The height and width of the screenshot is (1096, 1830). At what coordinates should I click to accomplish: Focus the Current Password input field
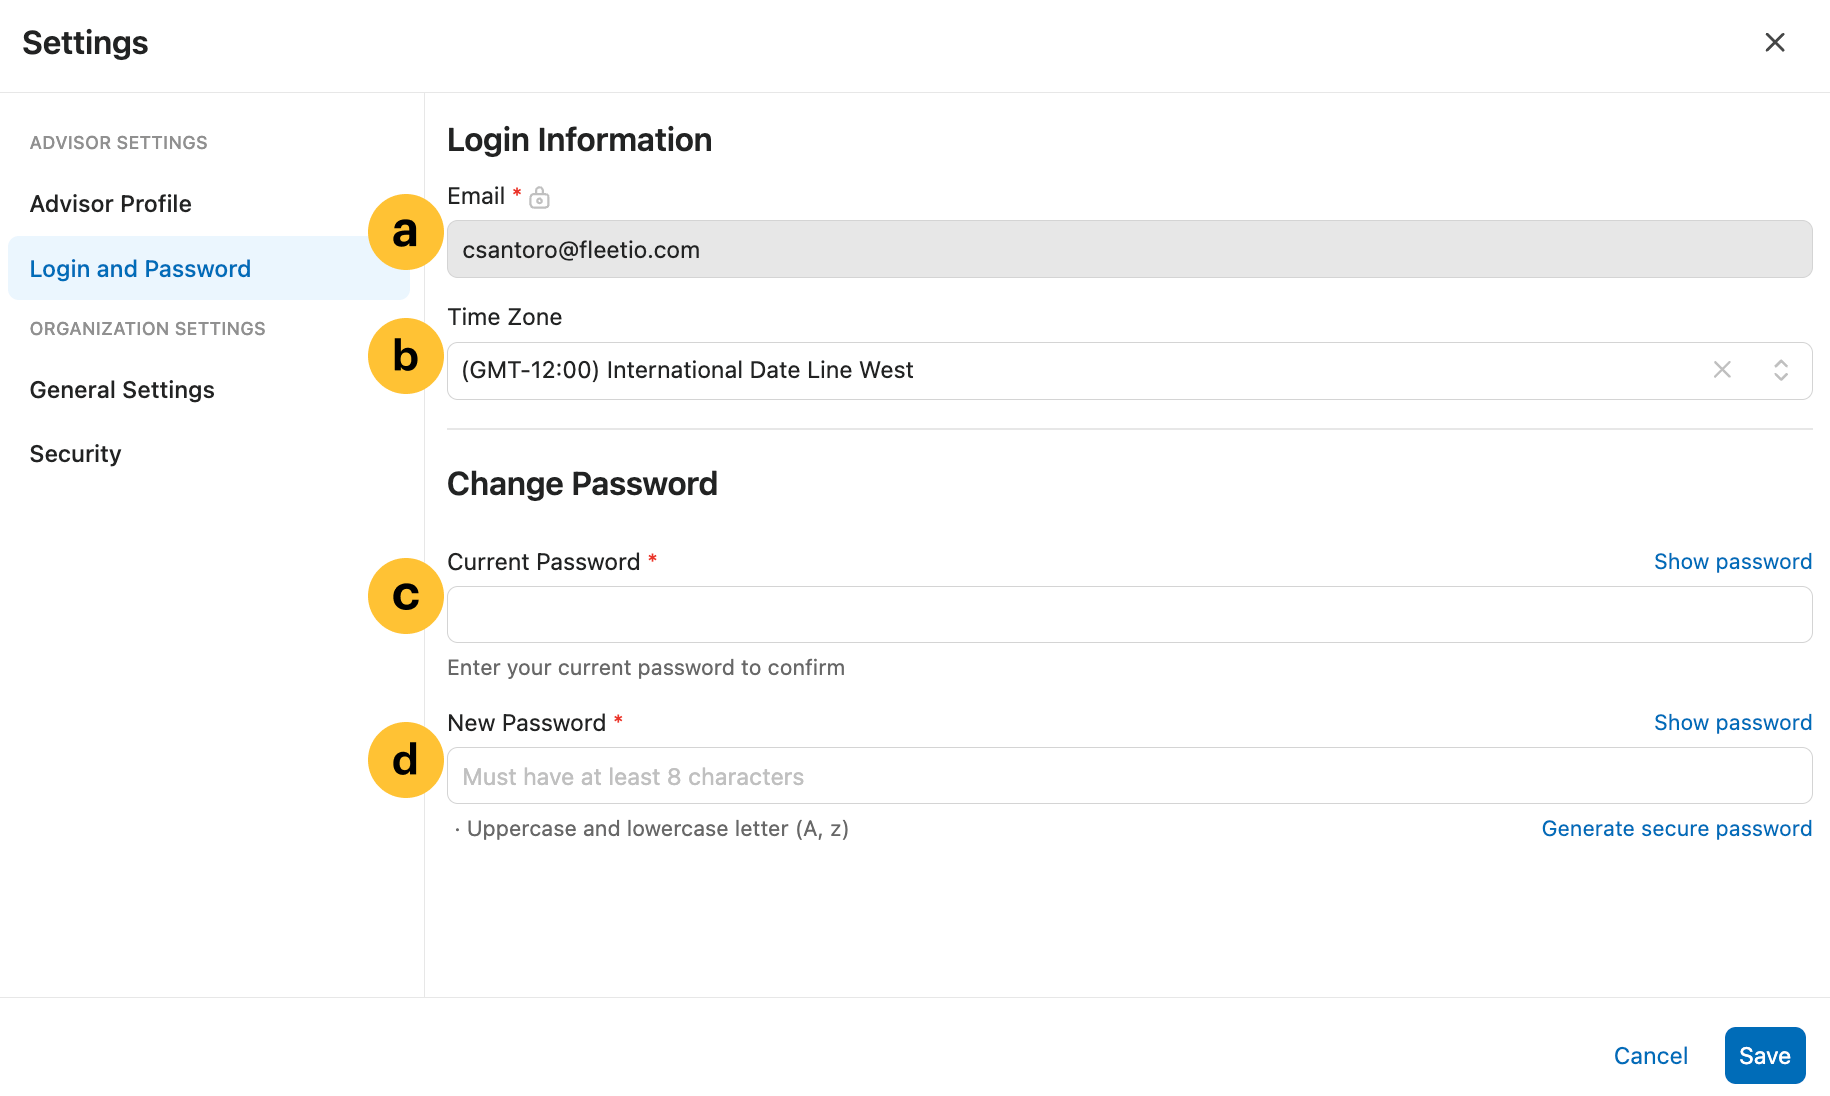[1129, 615]
